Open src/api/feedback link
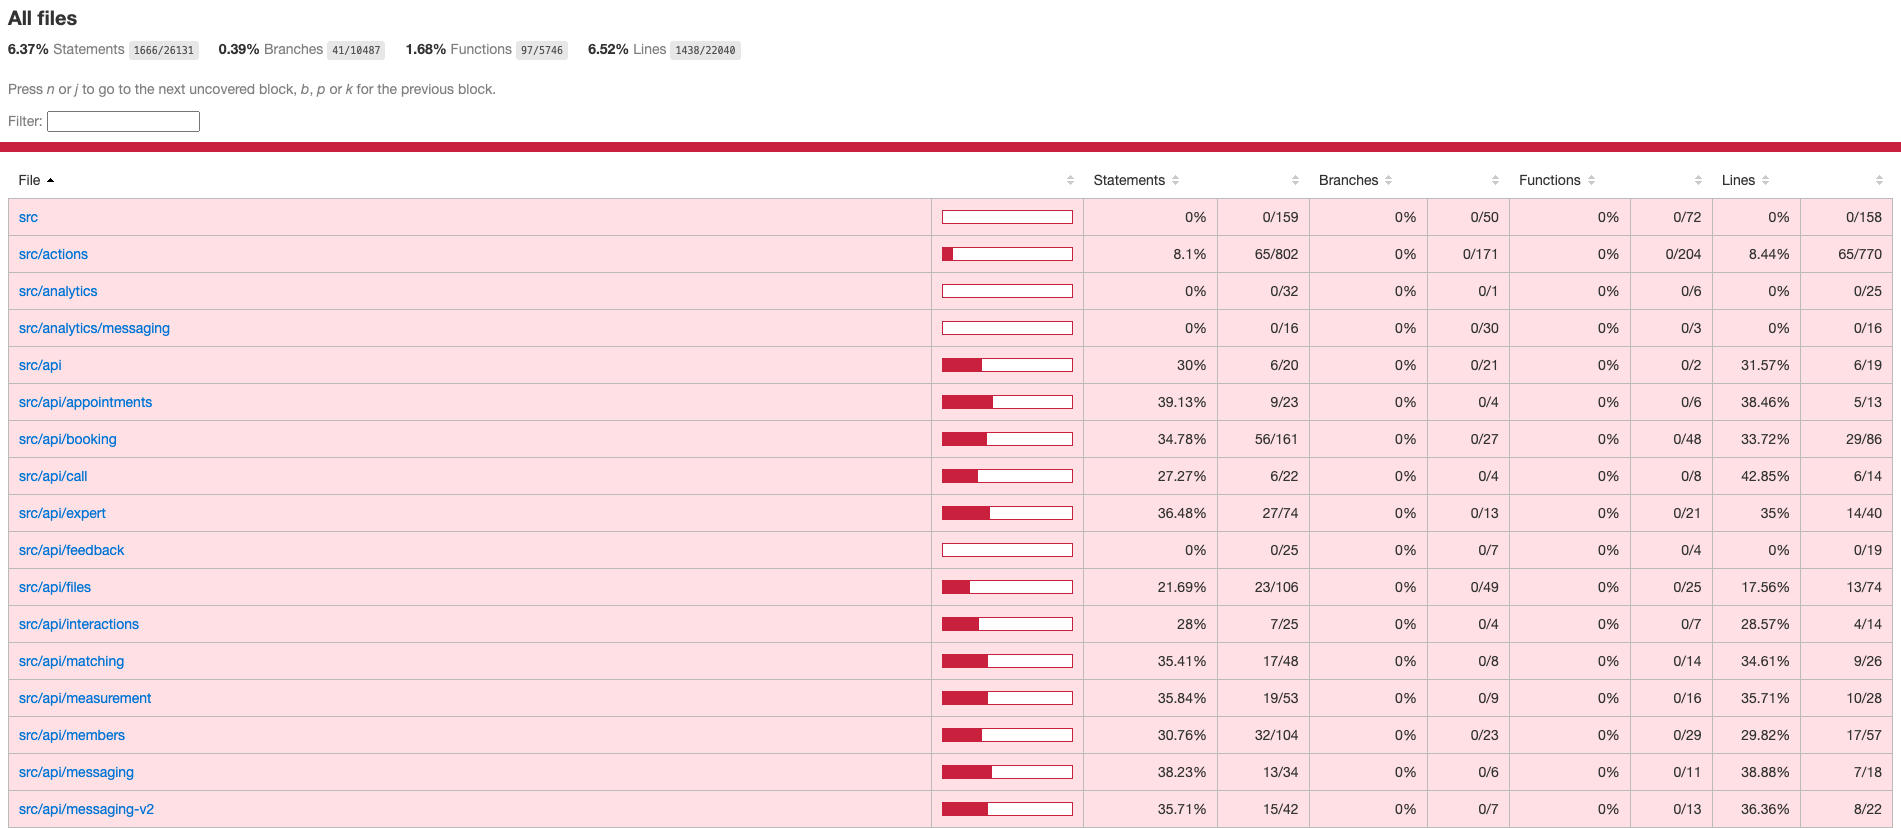This screenshot has width=1901, height=828. 71,550
